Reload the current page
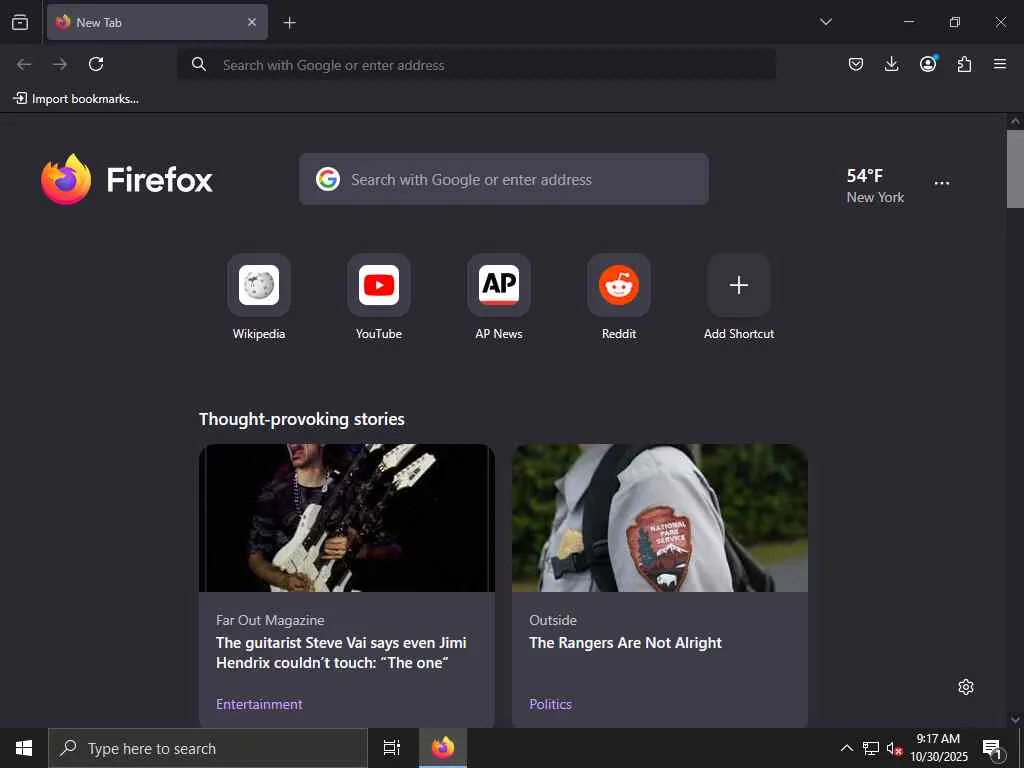Screen dimensions: 1024x768 pos(96,64)
